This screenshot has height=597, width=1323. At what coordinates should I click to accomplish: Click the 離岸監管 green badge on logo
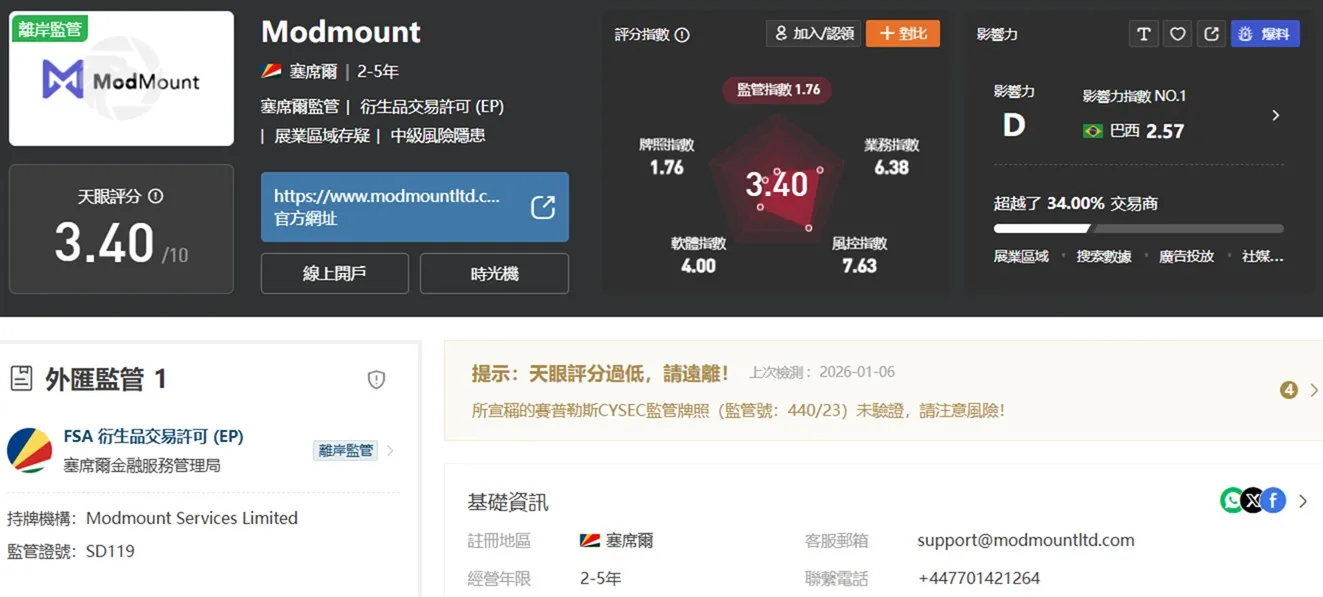click(x=50, y=29)
